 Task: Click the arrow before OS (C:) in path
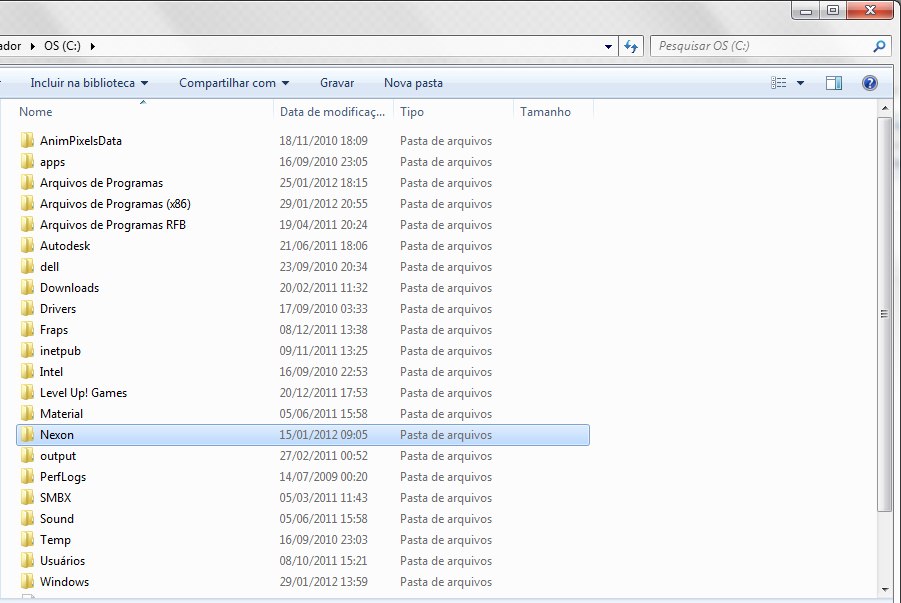pyautogui.click(x=33, y=46)
